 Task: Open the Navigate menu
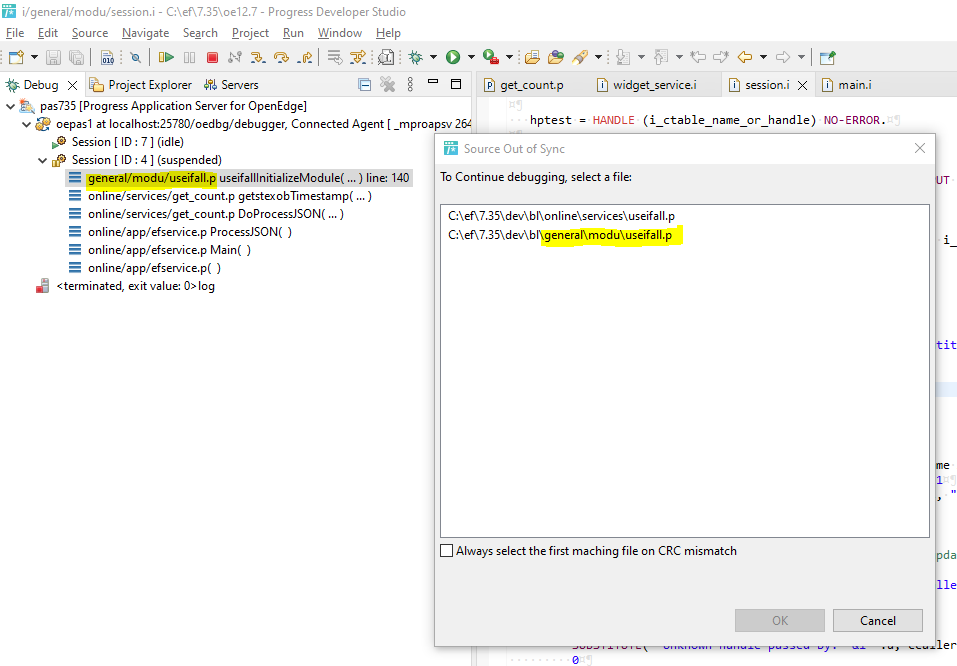(145, 33)
